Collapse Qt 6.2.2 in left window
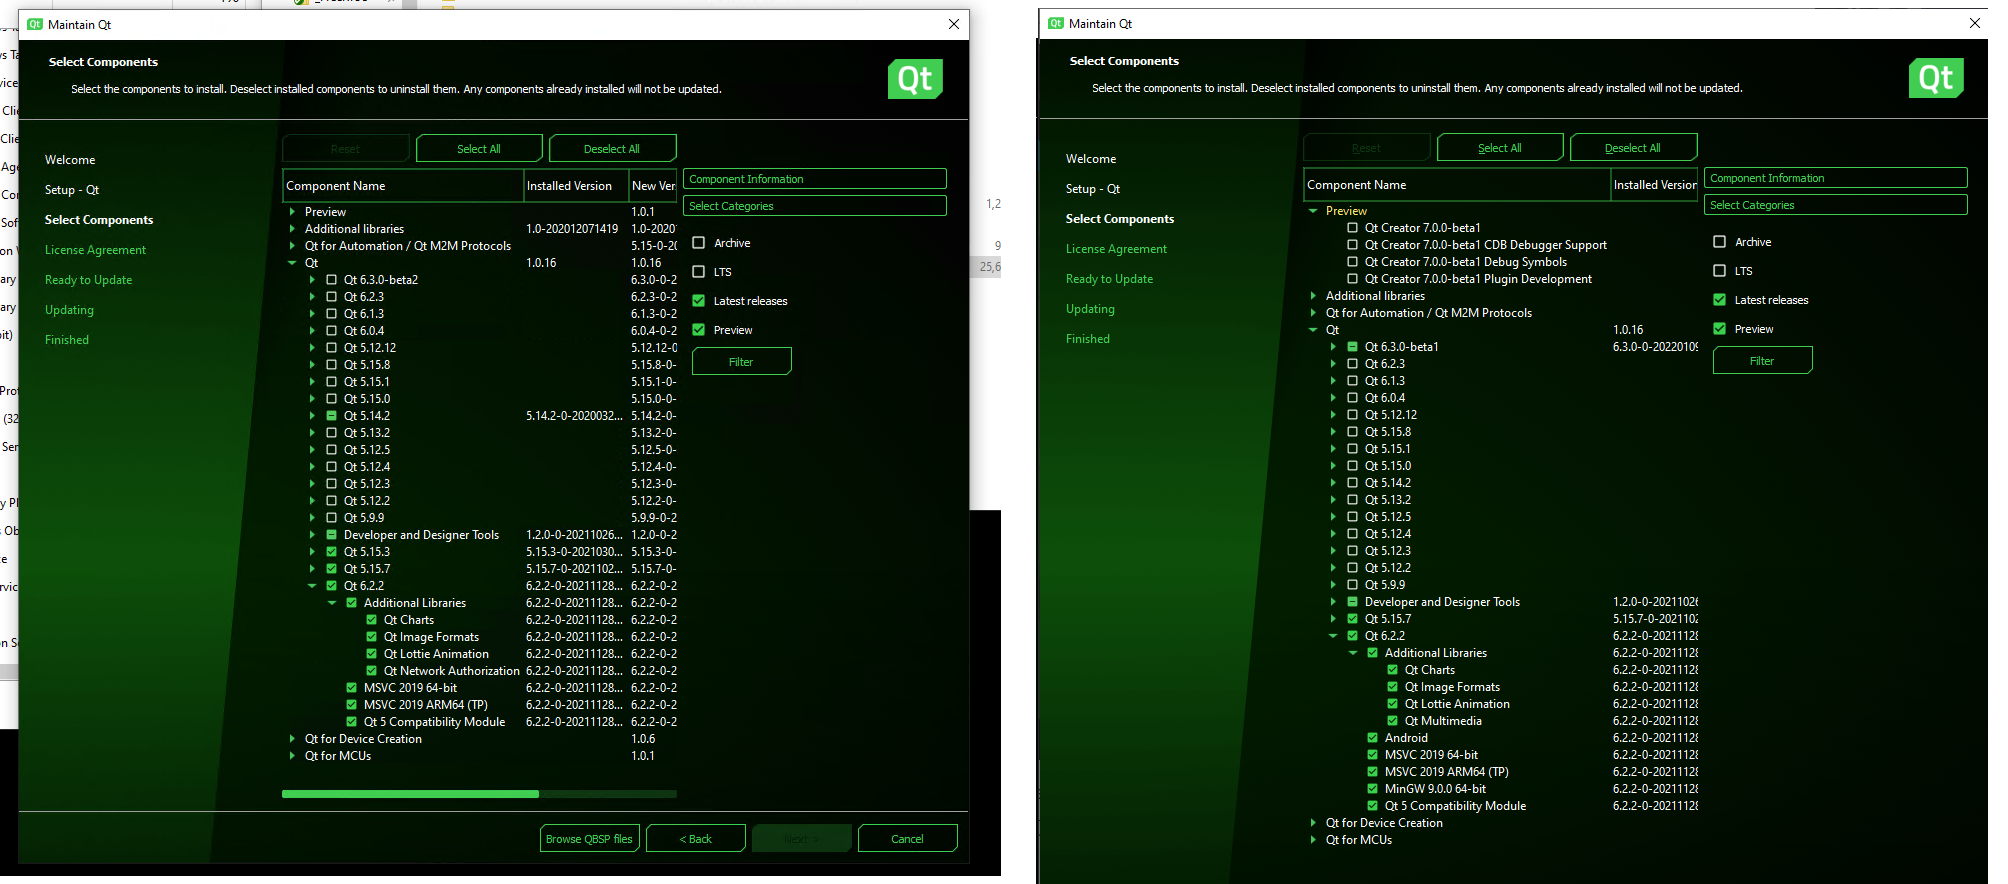2008x884 pixels. point(312,586)
